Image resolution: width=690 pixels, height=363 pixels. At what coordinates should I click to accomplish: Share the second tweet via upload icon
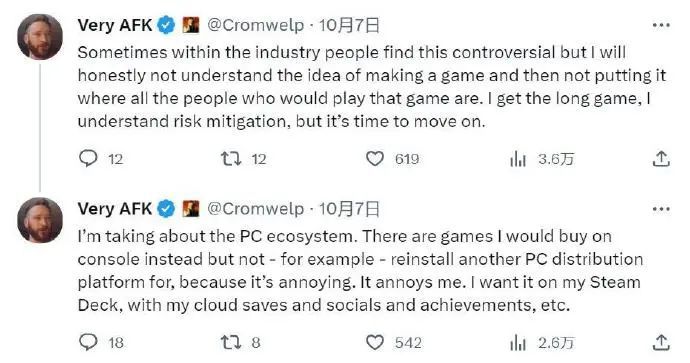661,342
